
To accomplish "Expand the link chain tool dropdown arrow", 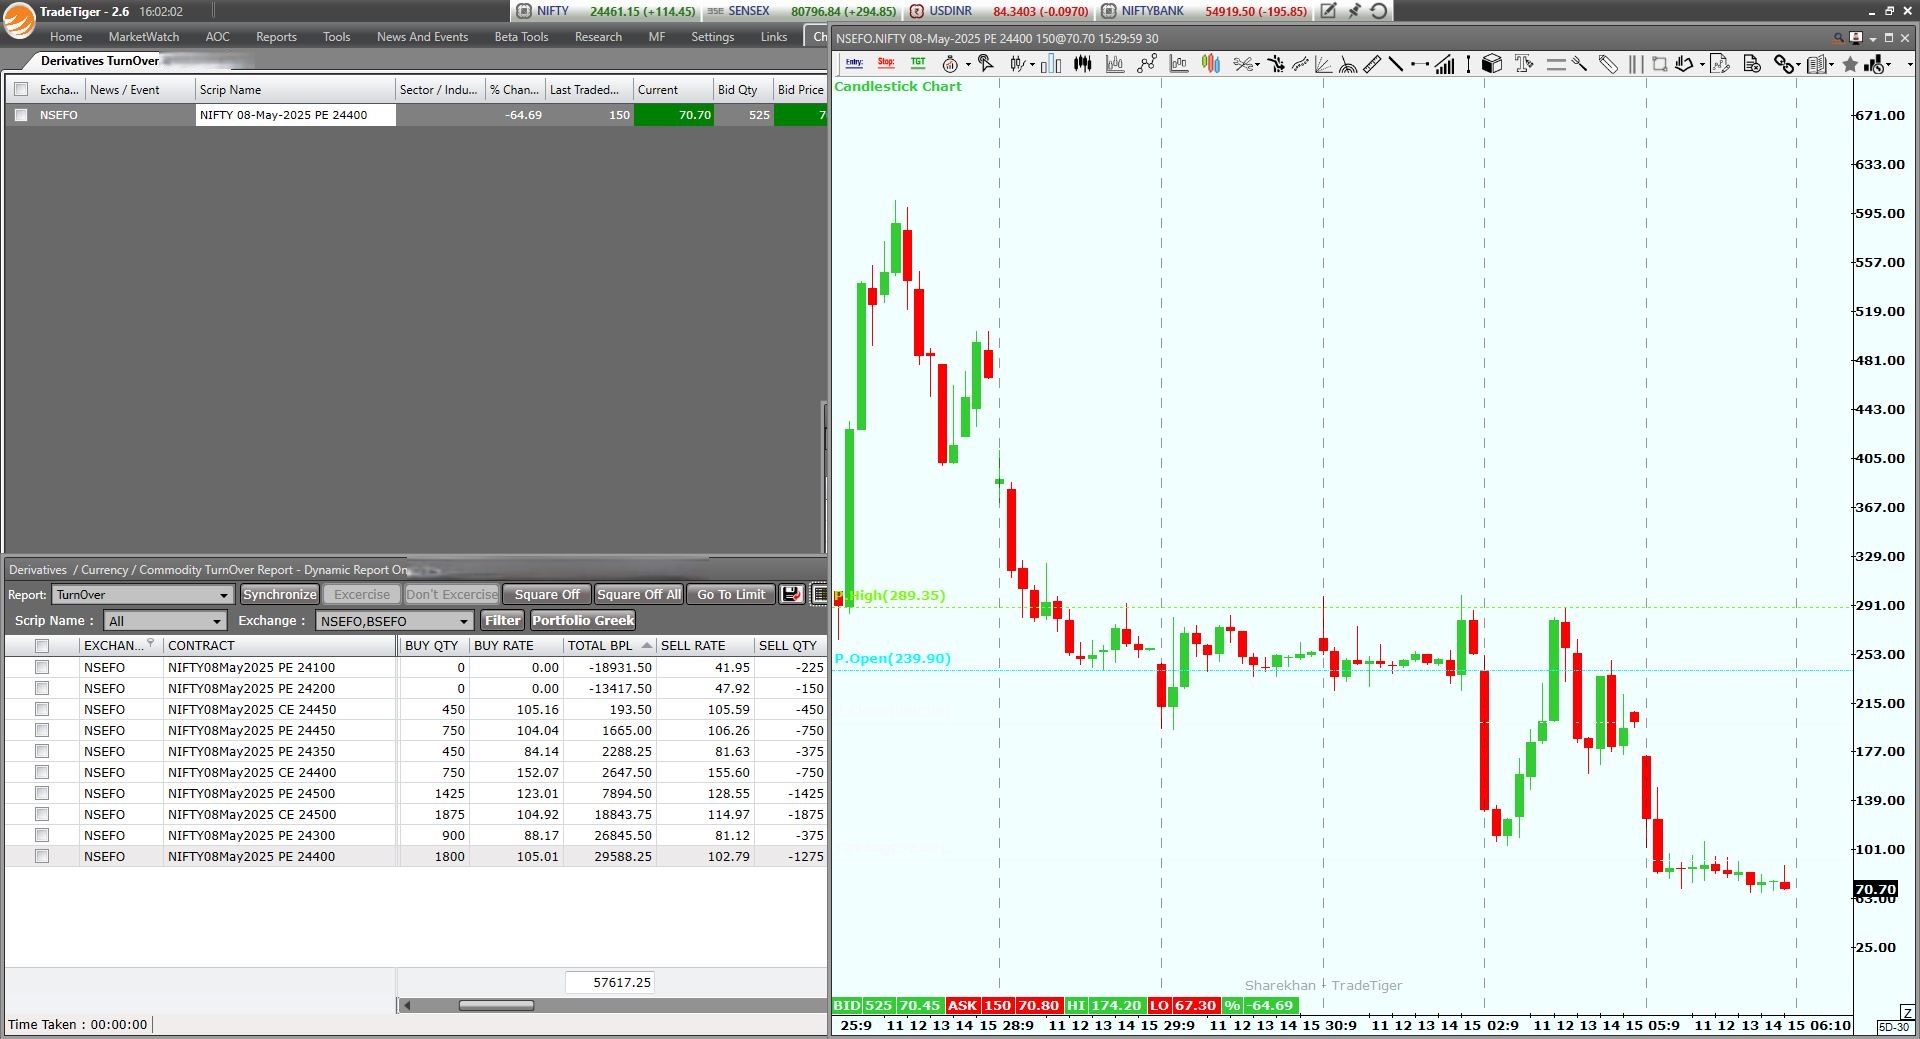I will tap(1798, 65).
